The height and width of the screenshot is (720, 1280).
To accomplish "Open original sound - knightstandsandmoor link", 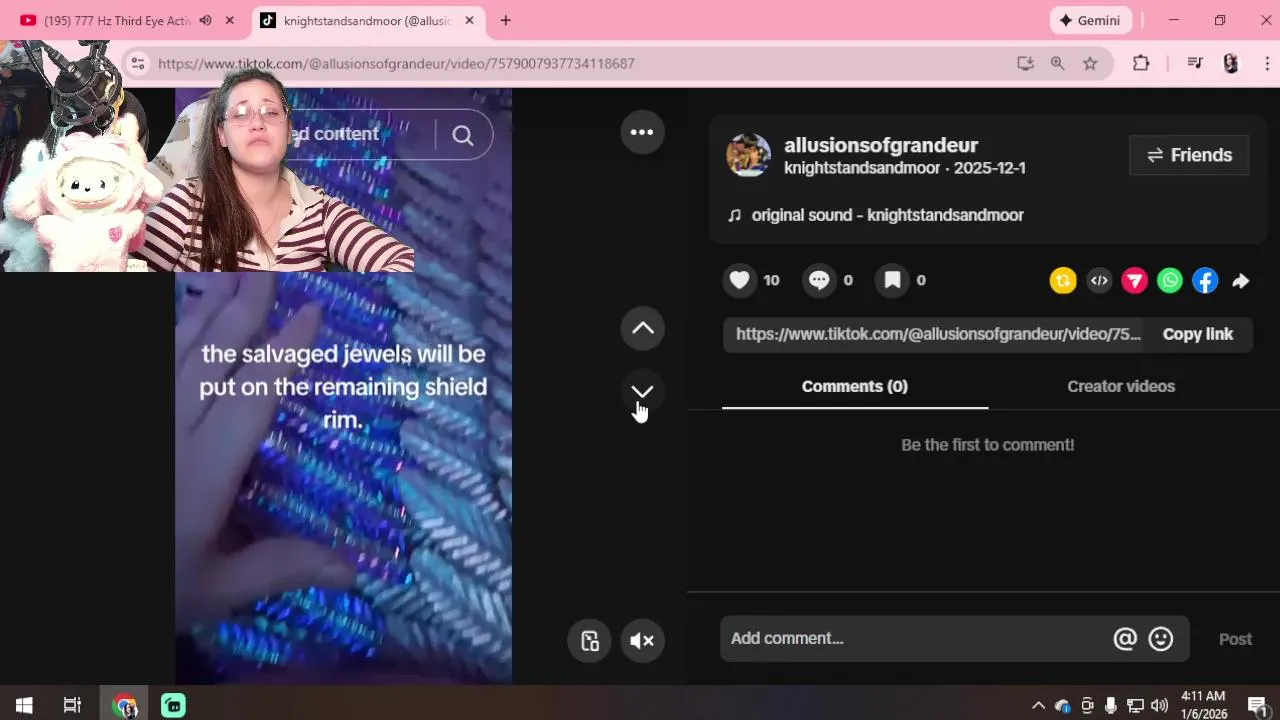I will pyautogui.click(x=887, y=215).
